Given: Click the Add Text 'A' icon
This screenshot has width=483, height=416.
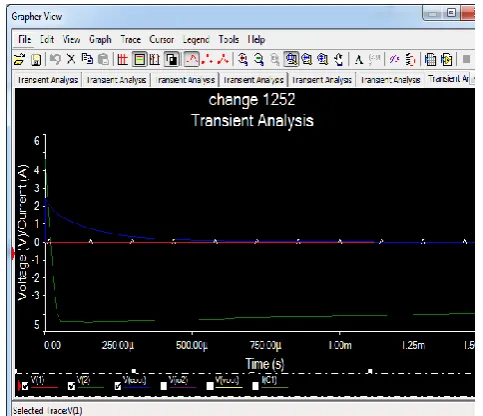Looking at the screenshot, I should tap(359, 60).
